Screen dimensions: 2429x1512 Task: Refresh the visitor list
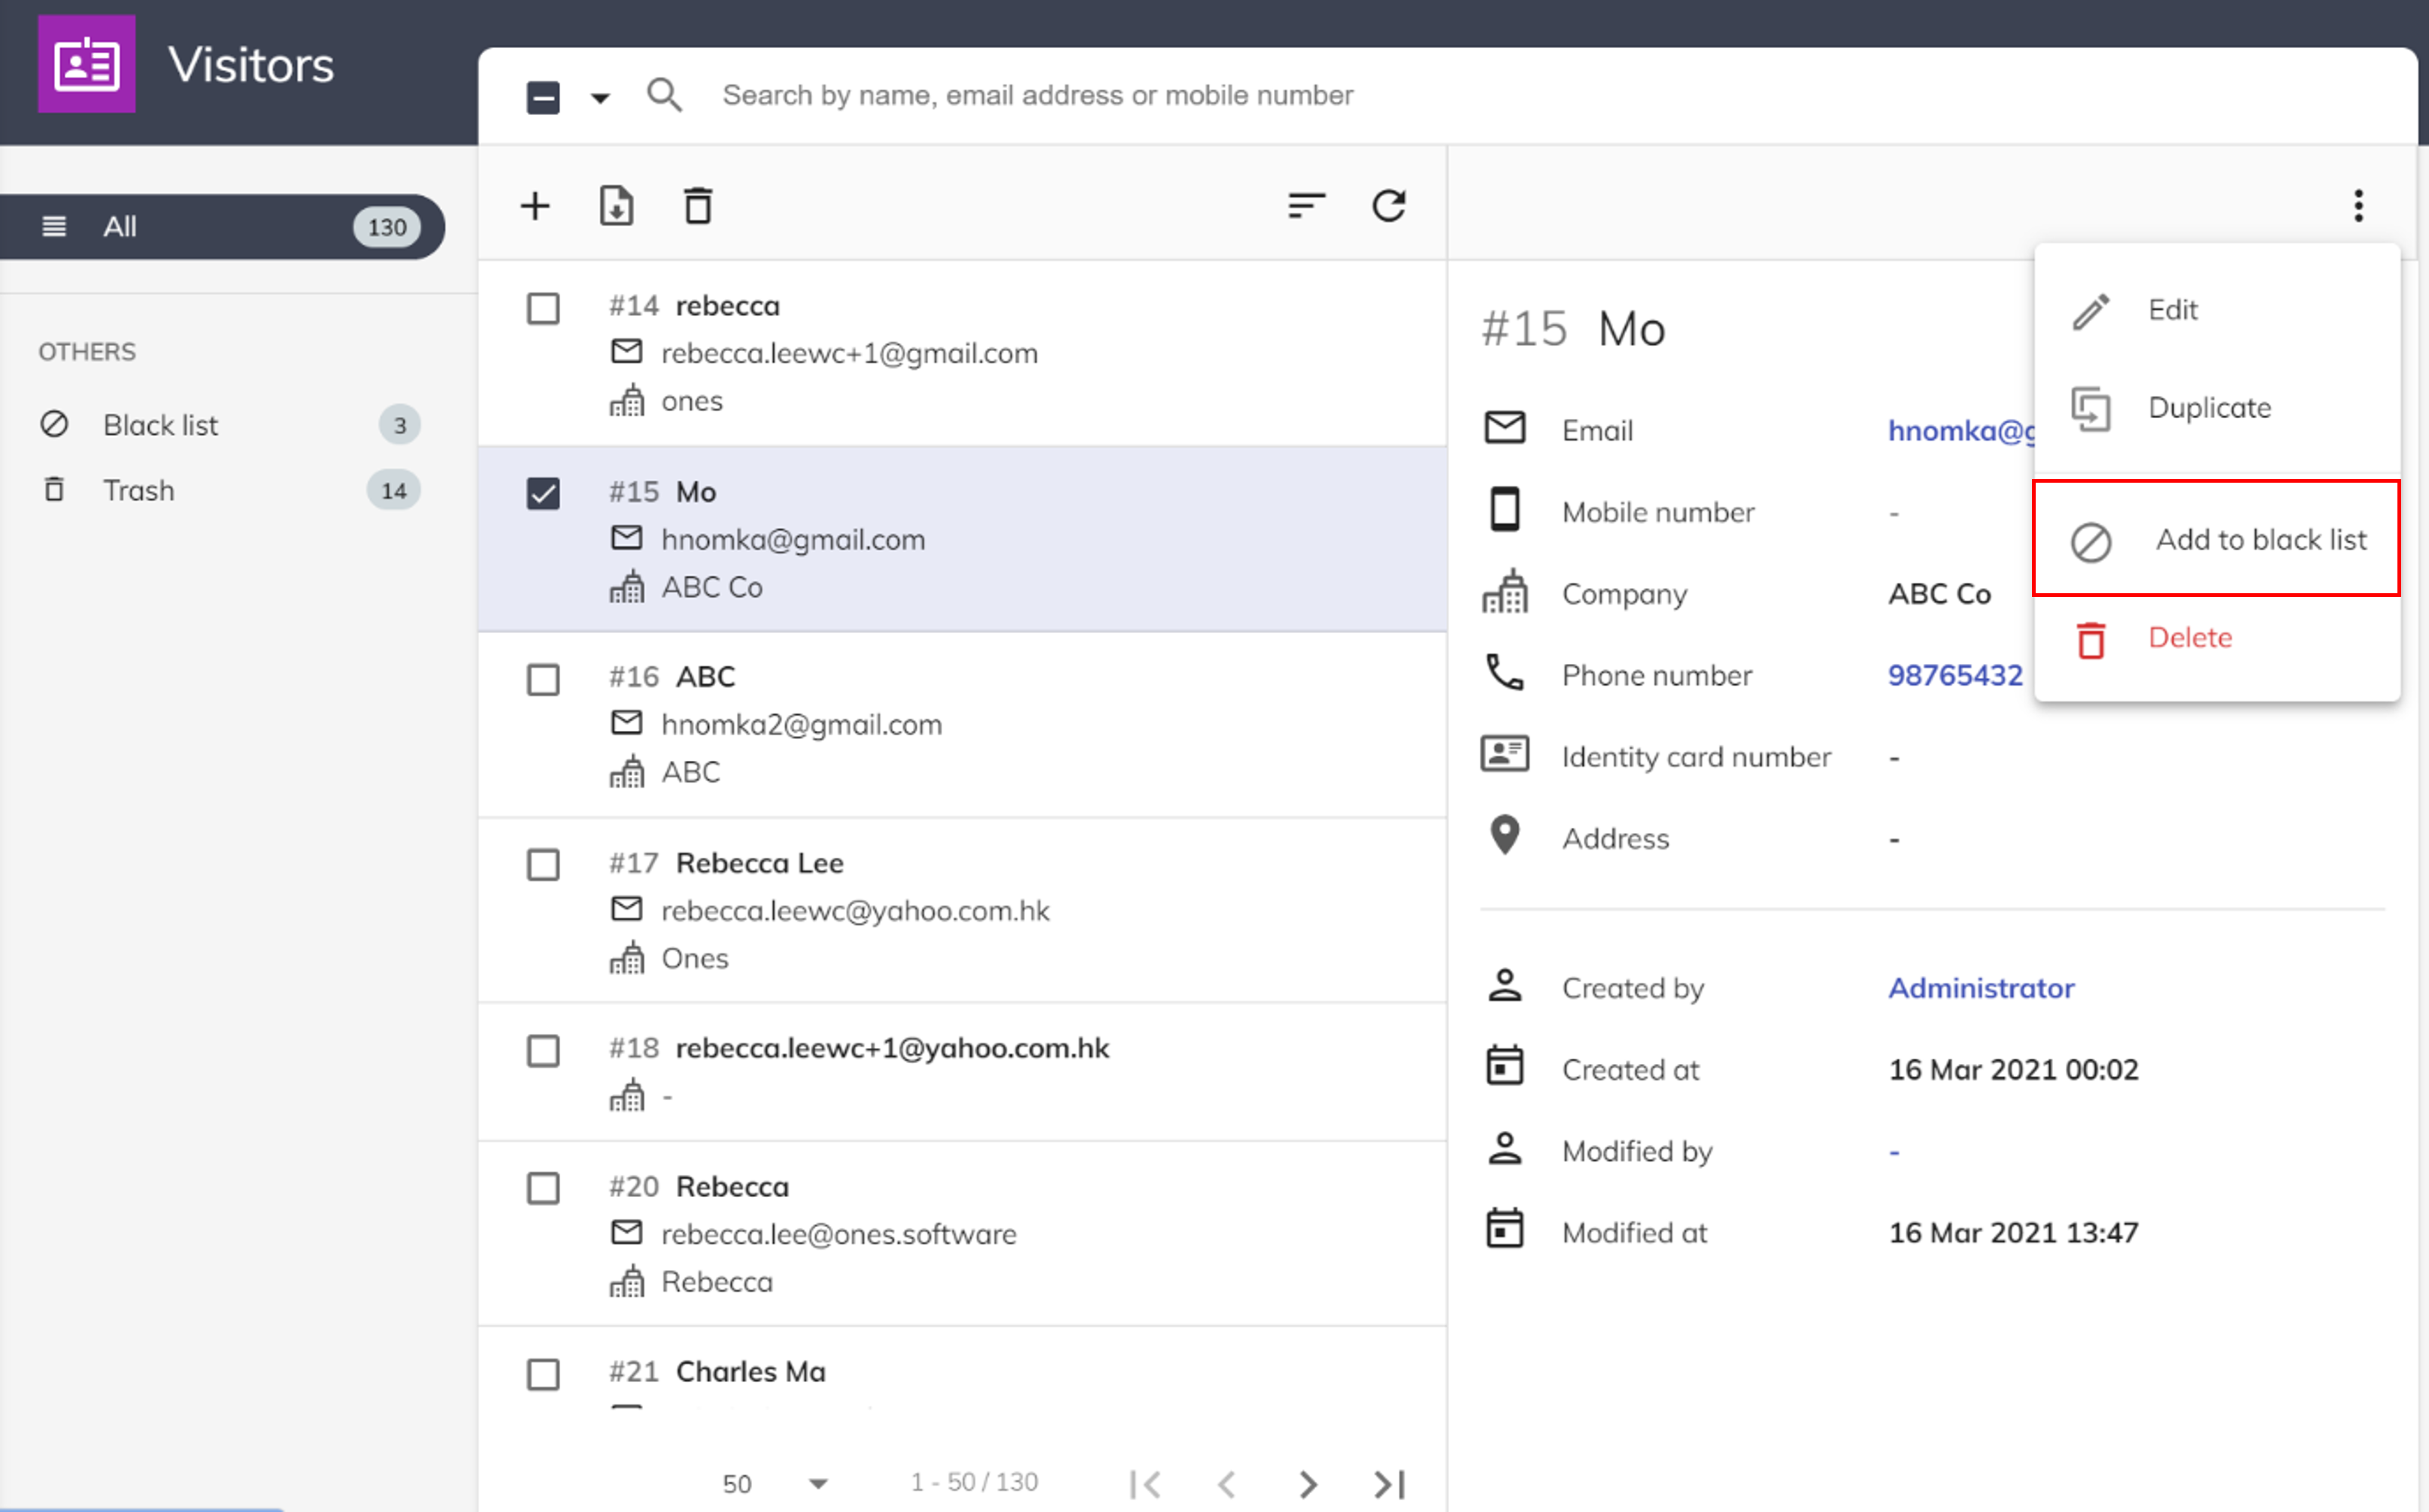1388,206
